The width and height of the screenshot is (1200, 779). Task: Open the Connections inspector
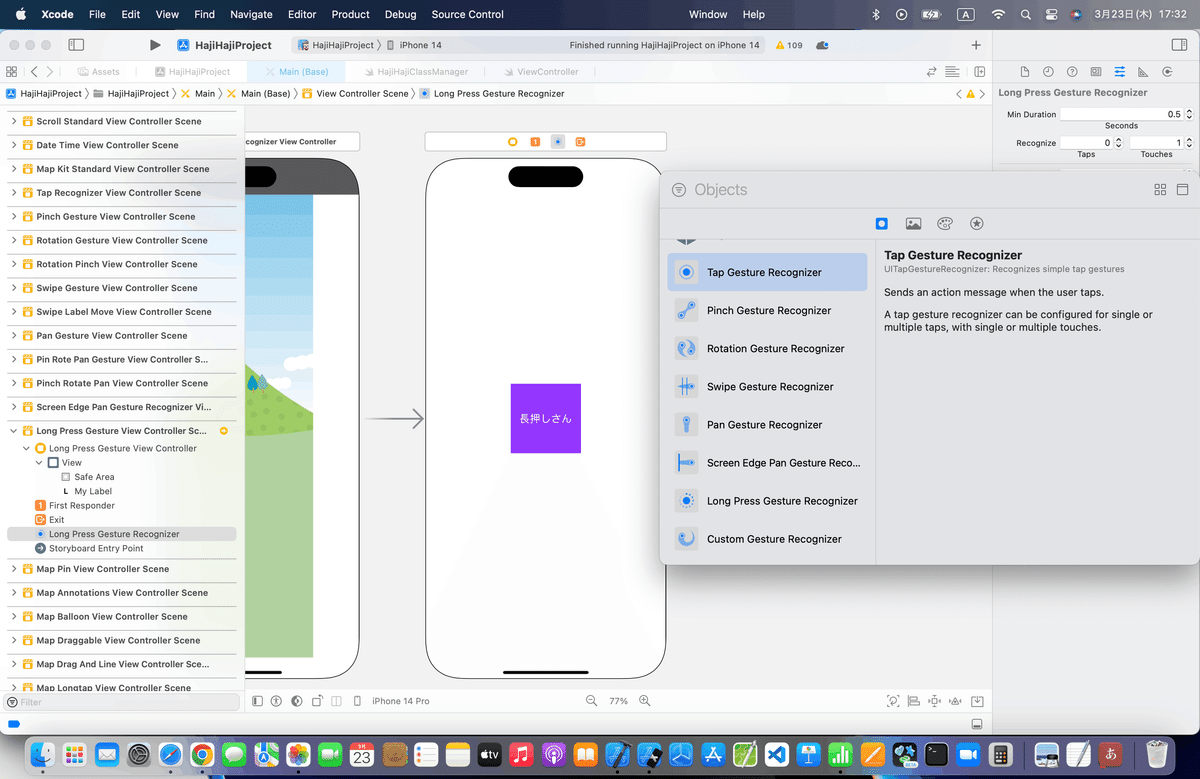[x=1167, y=72]
